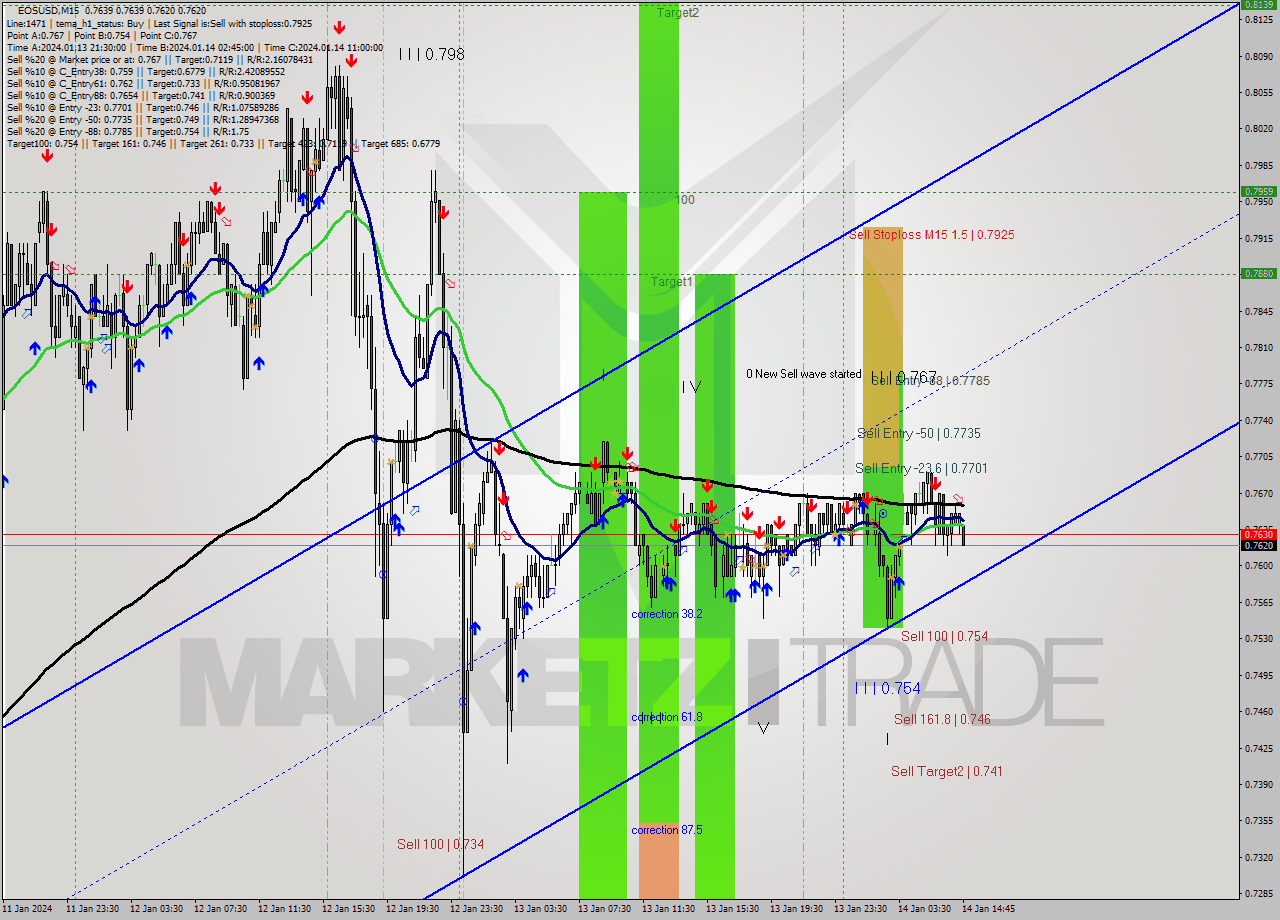Click the 'Time A:2024.01.13 21:30:00' line
This screenshot has width=1280, height=920.
(195, 47)
